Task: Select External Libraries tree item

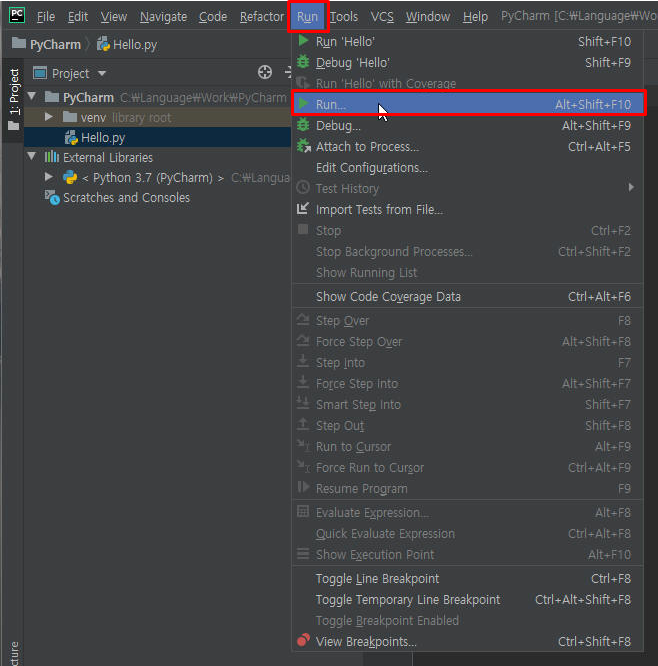Action: (x=158, y=158)
